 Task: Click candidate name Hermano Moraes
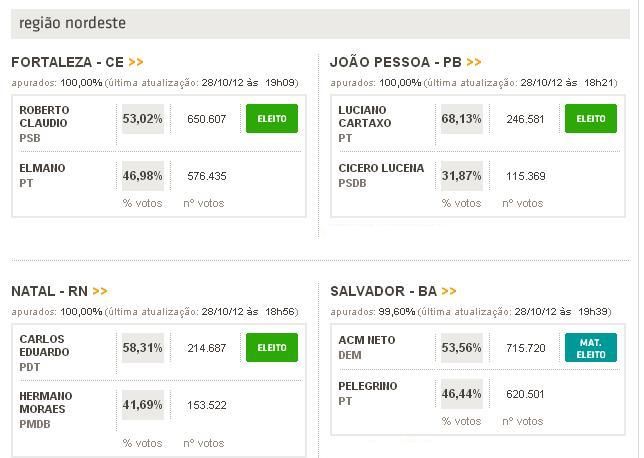tap(46, 403)
